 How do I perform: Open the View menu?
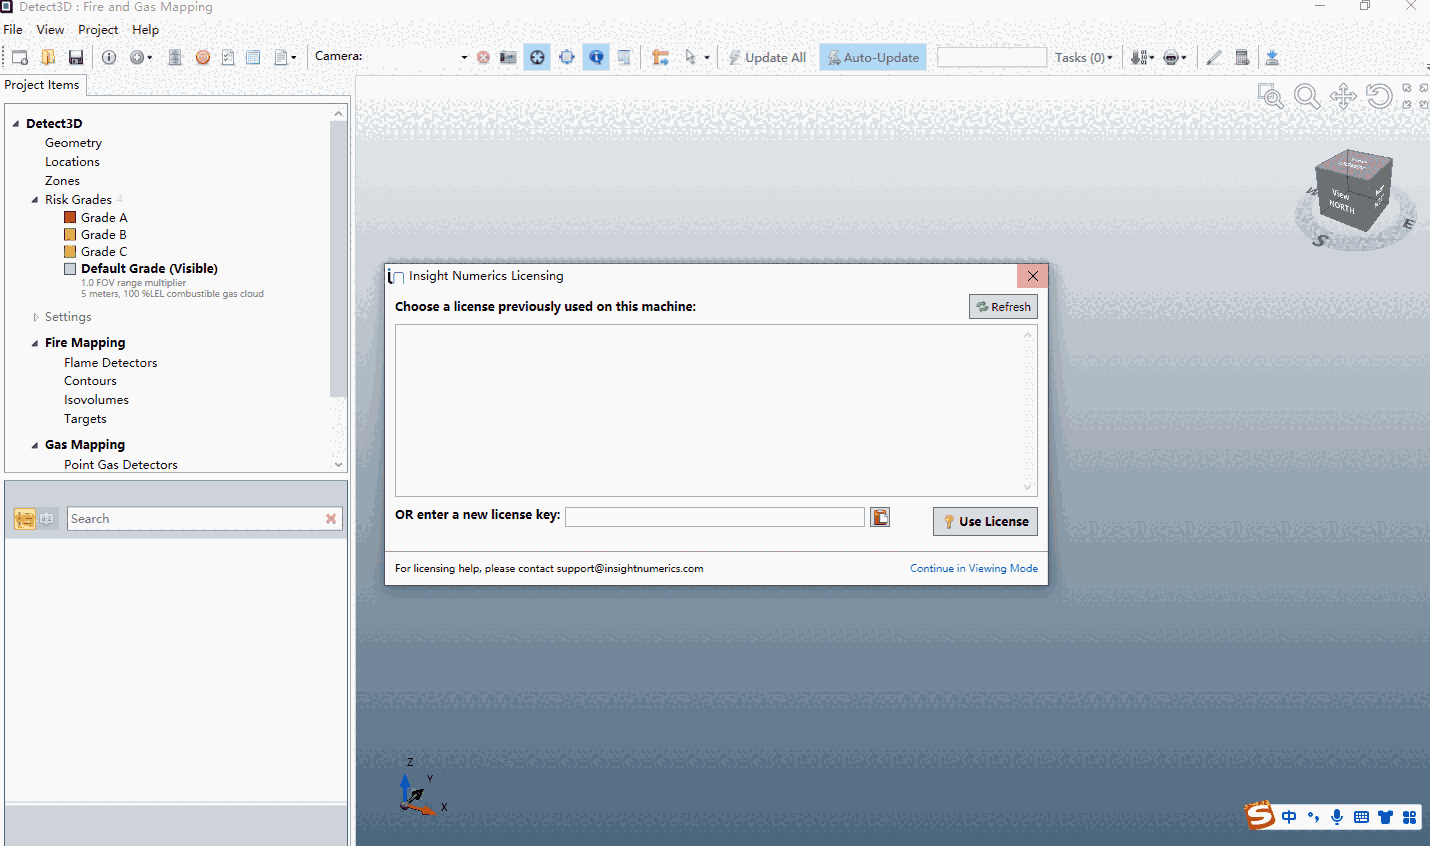pyautogui.click(x=50, y=30)
